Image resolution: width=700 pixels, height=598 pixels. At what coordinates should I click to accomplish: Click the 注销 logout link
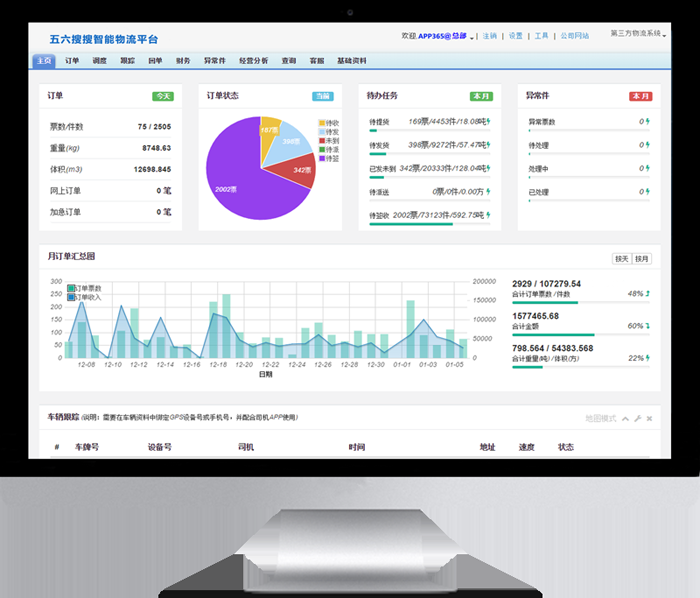coord(490,35)
